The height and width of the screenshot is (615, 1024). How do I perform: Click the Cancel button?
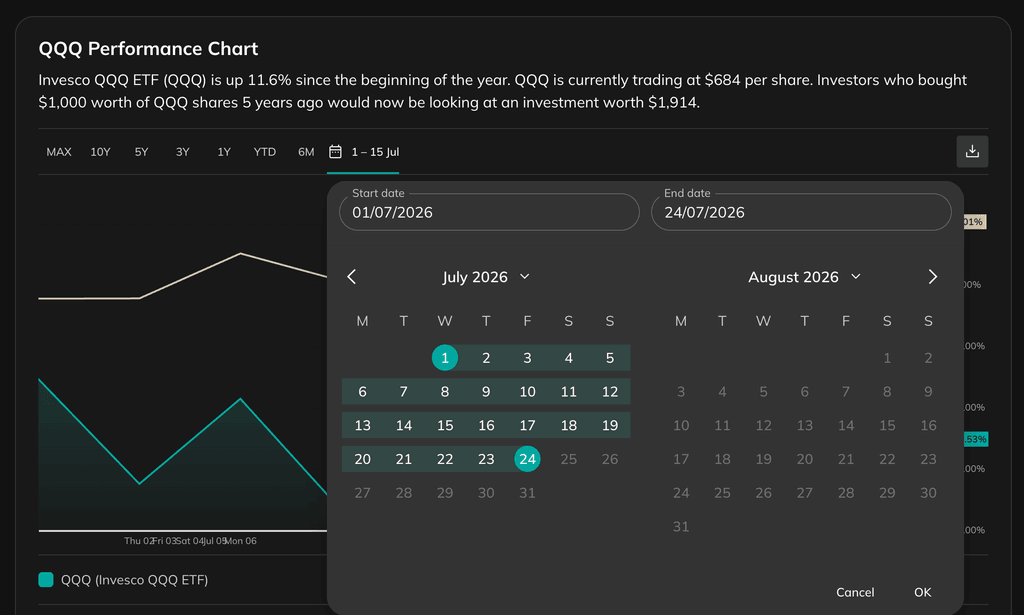tap(855, 592)
